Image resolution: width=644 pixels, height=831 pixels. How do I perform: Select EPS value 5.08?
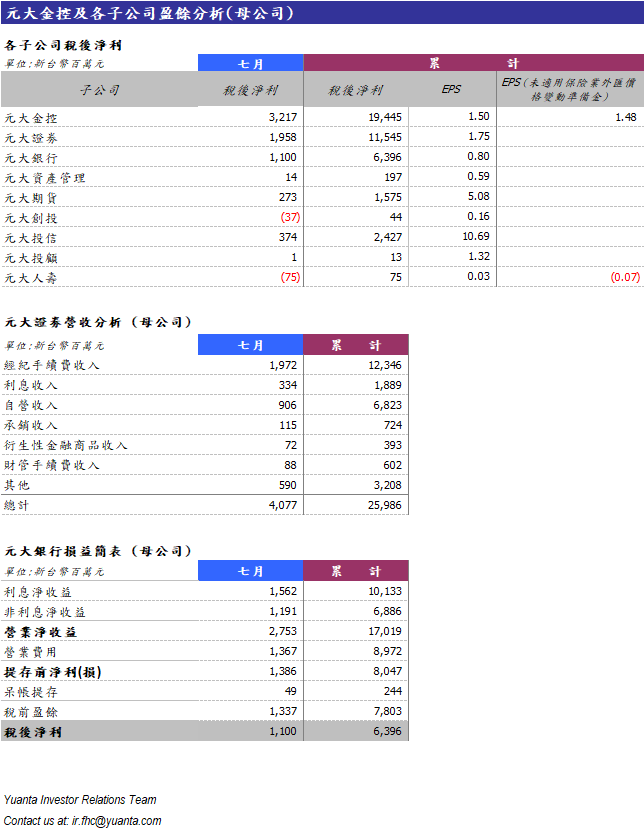(478, 196)
